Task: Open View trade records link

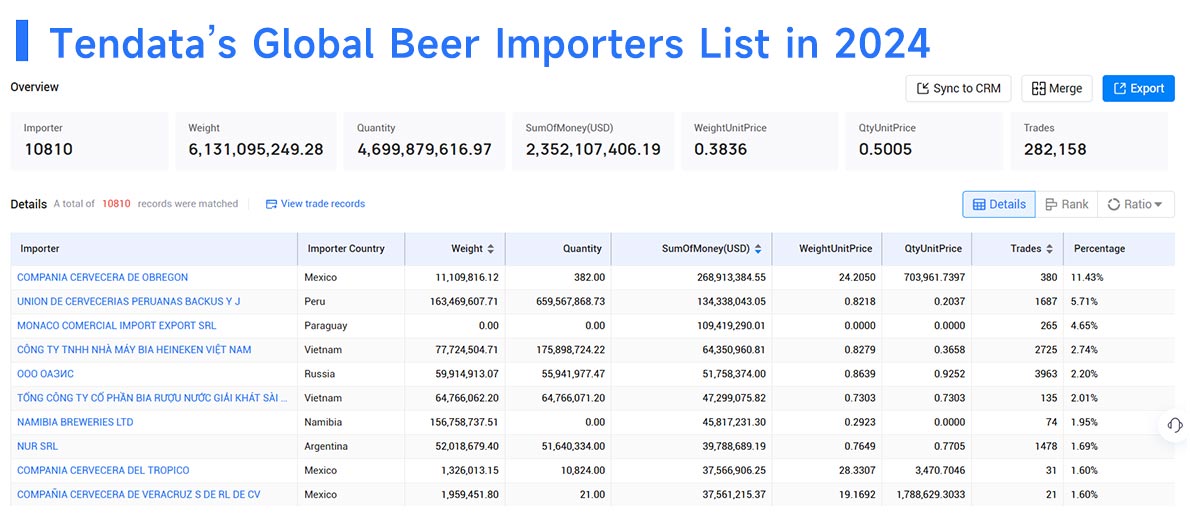Action: pos(323,204)
